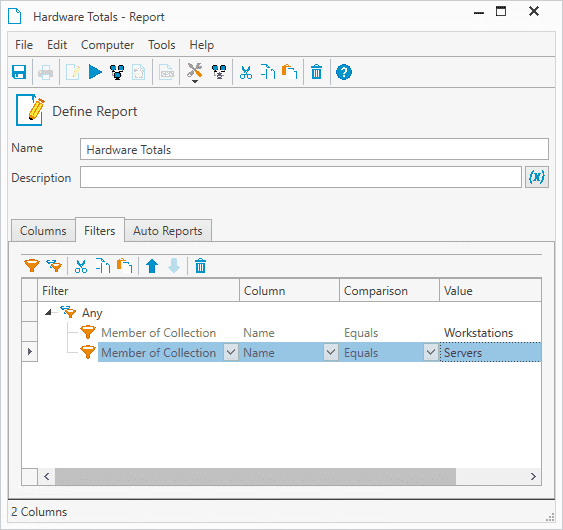Switch to the Columns tab

coord(43,231)
